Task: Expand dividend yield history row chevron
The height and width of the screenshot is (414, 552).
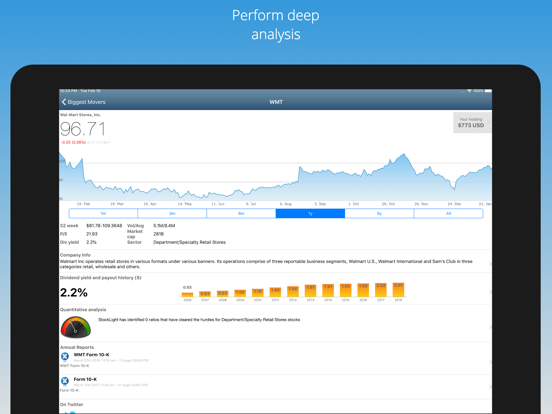Action: (x=490, y=292)
